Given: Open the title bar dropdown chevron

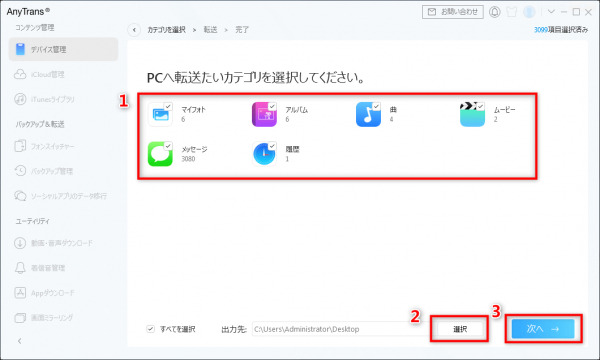Looking at the screenshot, I should (x=551, y=11).
